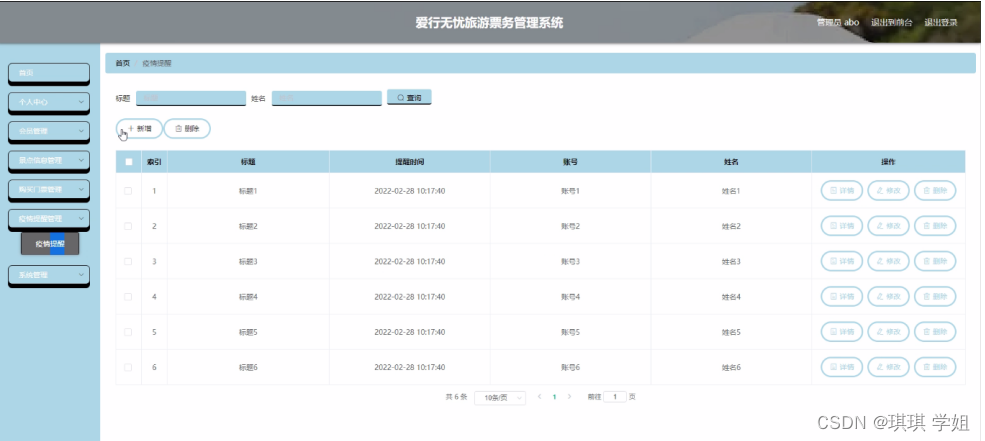This screenshot has width=985, height=441.
Task: Edit row 标题2 via 修改
Action: (x=888, y=226)
